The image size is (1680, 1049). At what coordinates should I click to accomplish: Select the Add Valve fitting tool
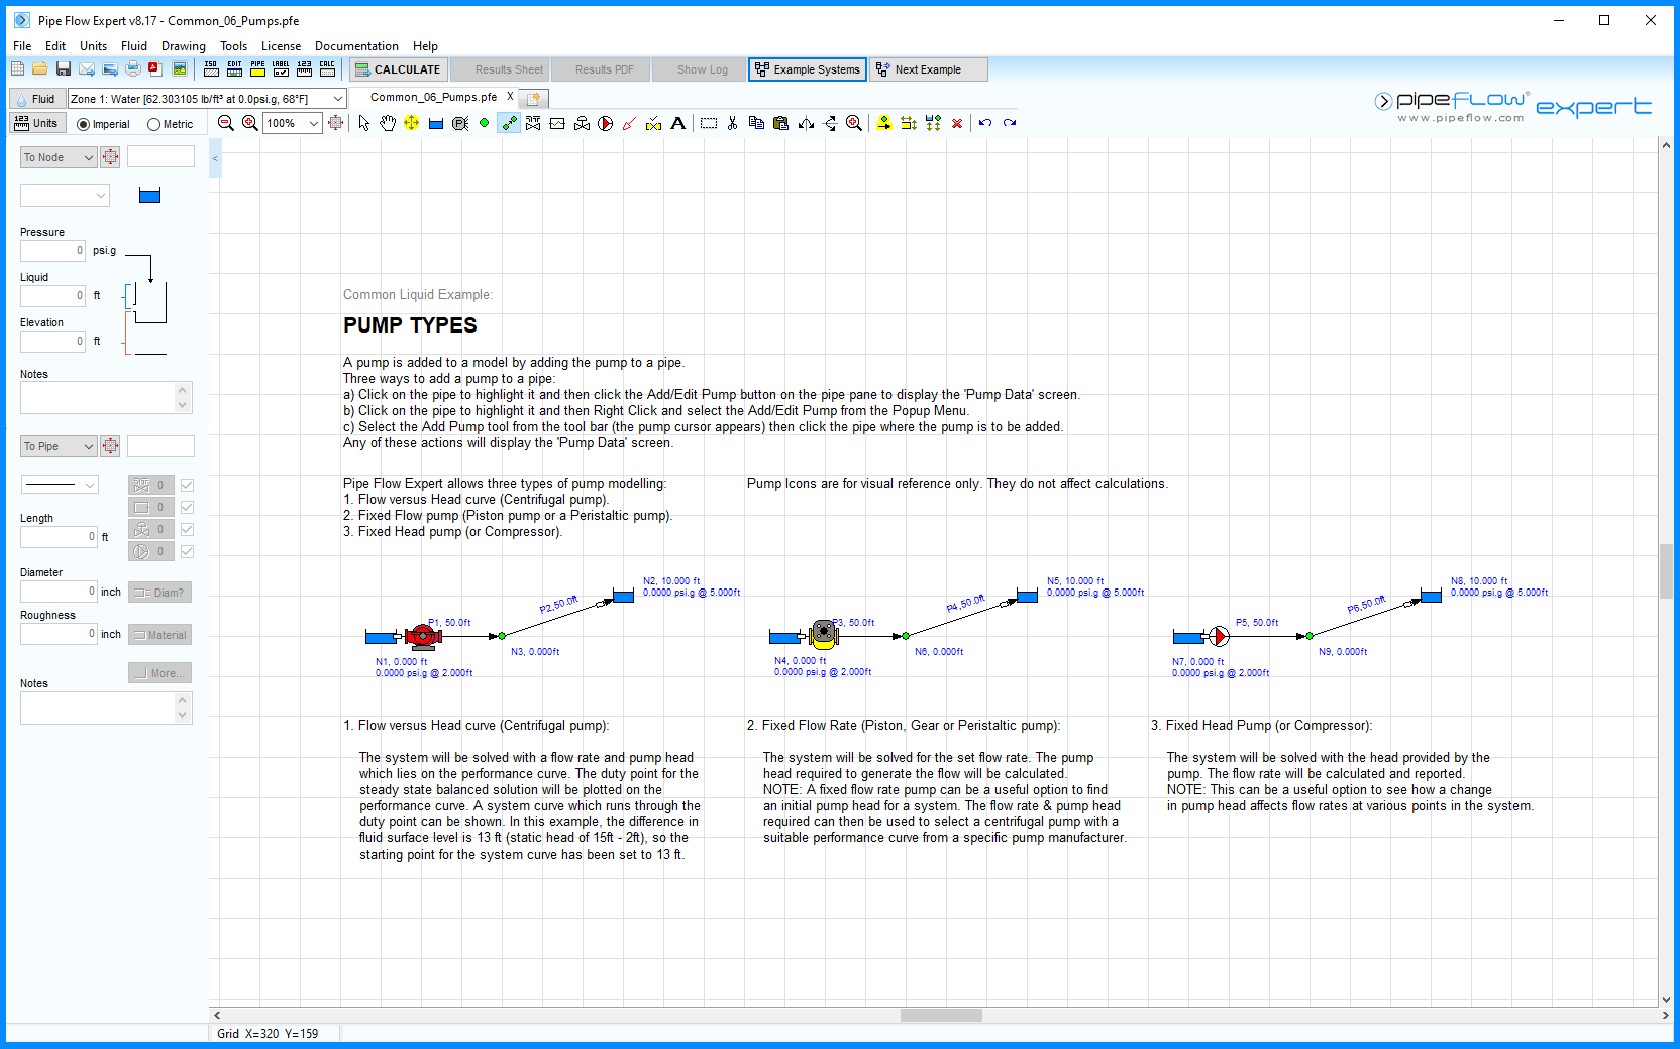point(533,123)
